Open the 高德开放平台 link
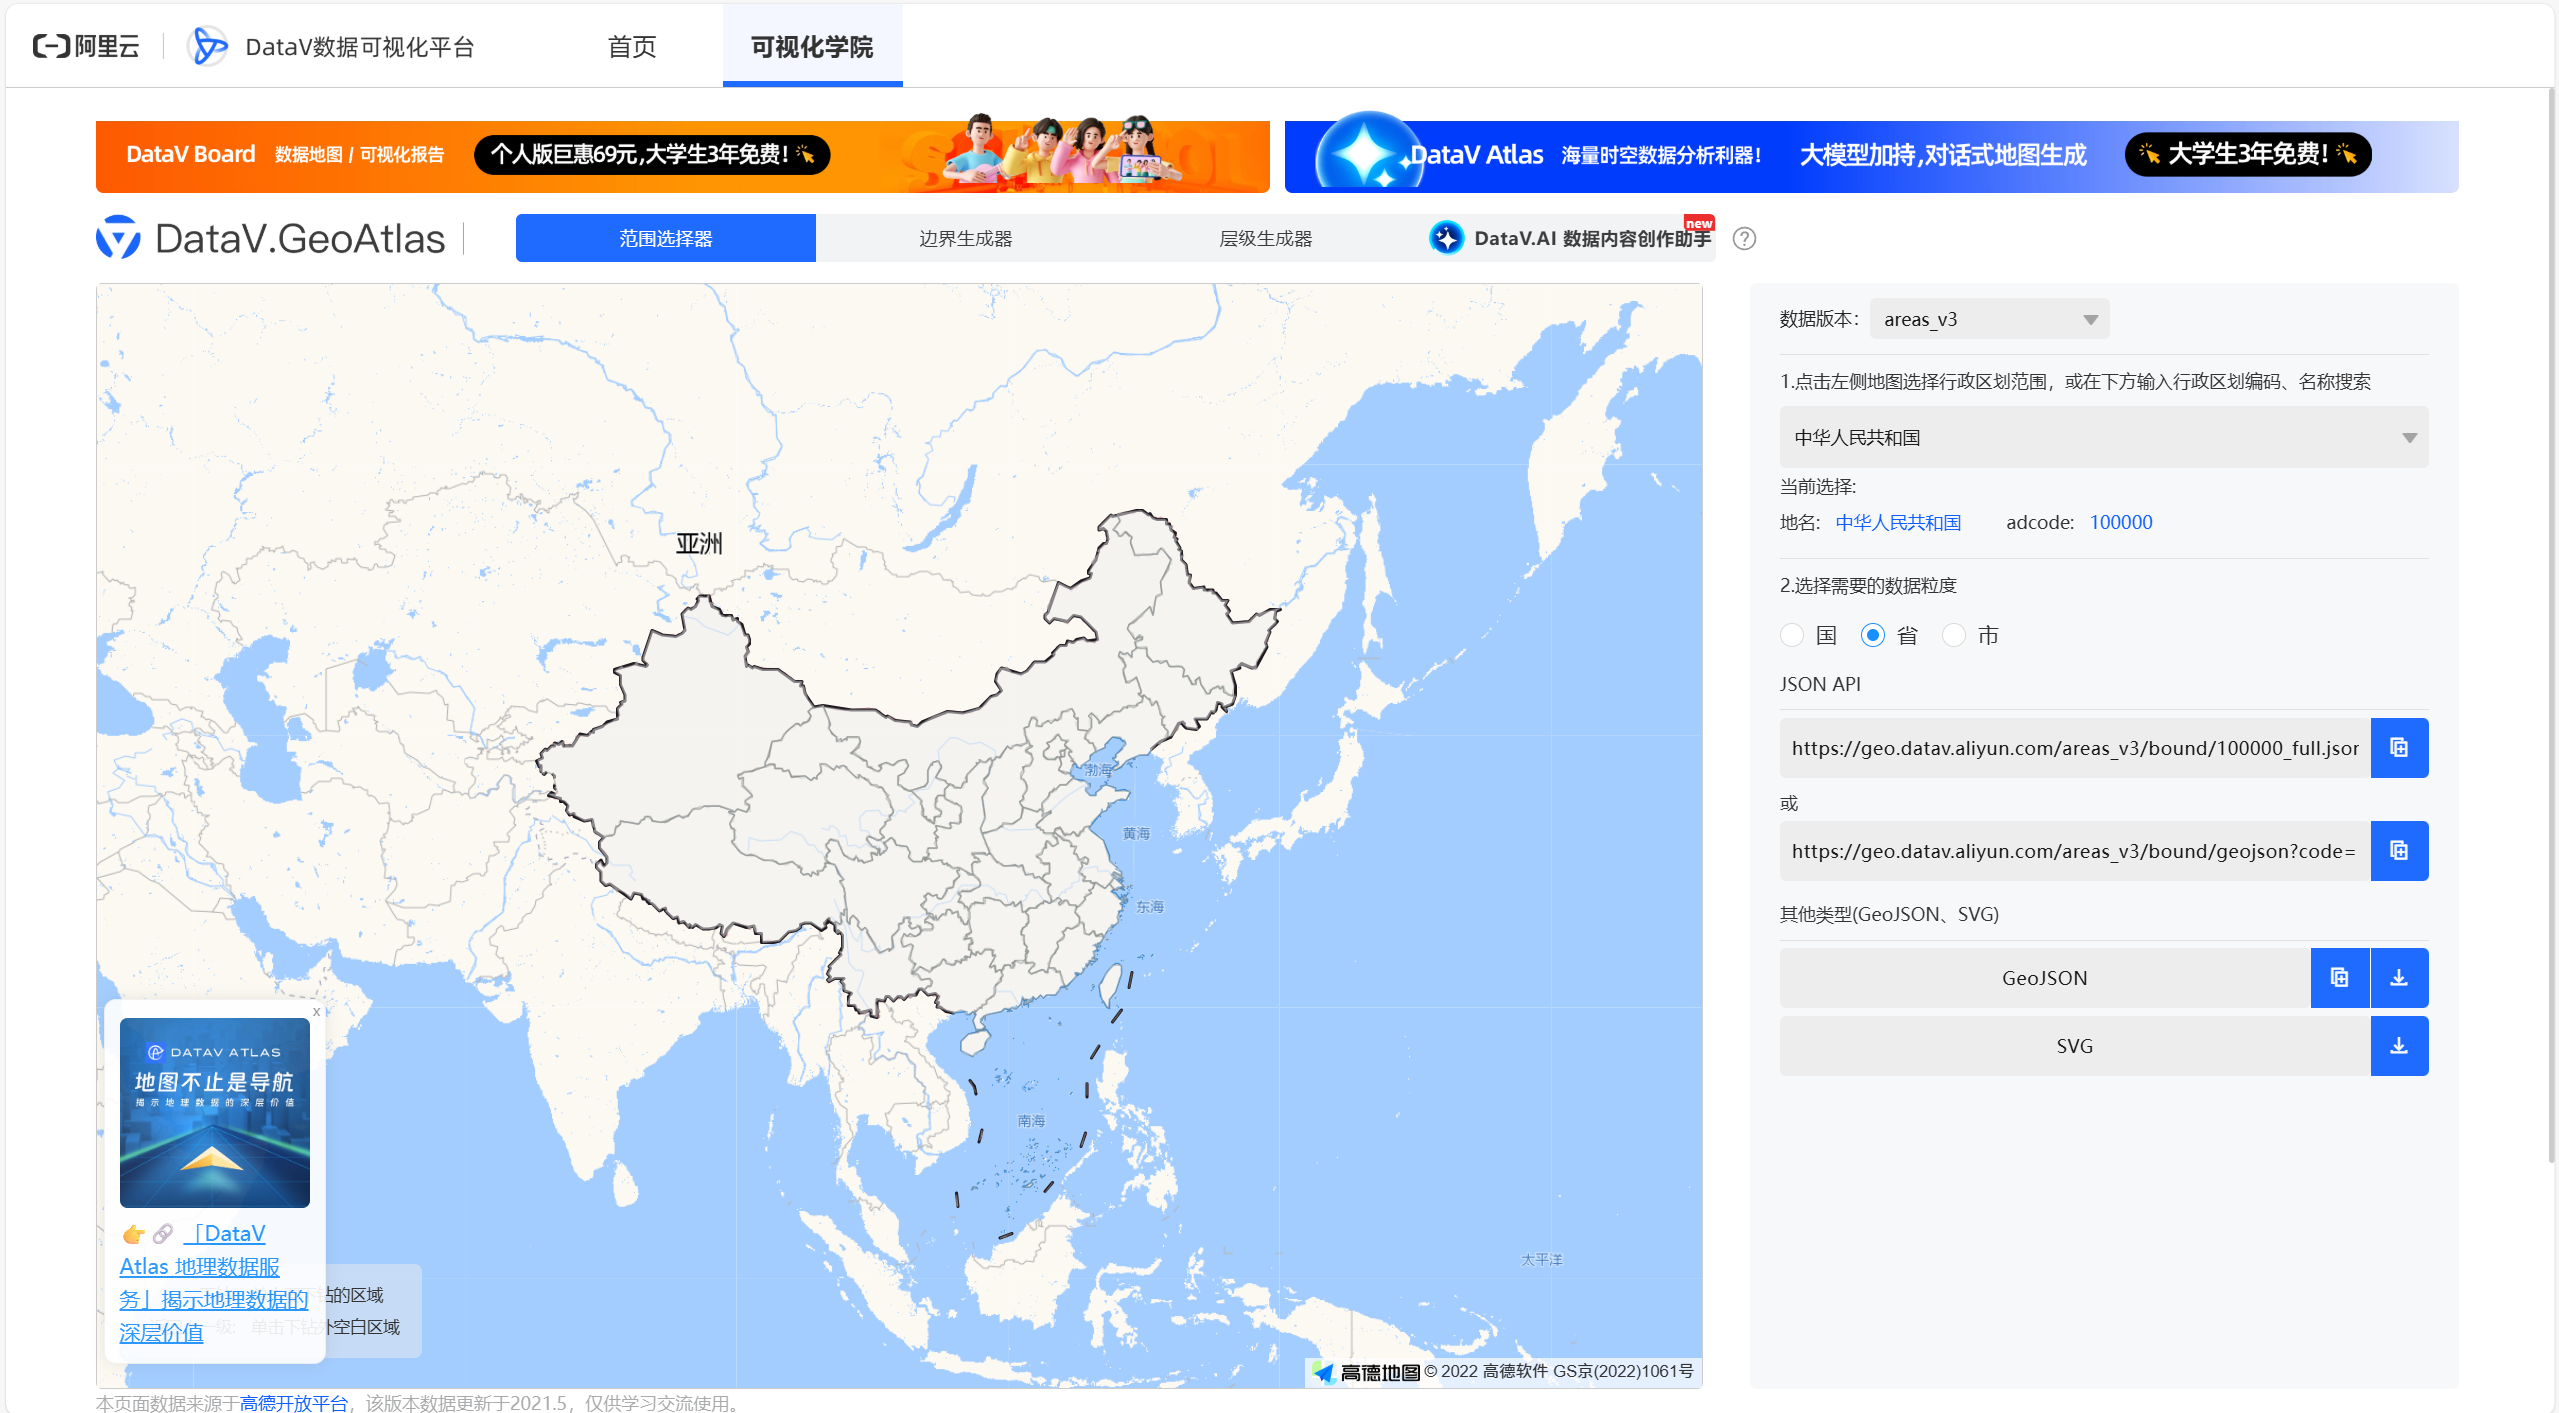The image size is (2559, 1413). click(x=293, y=1403)
